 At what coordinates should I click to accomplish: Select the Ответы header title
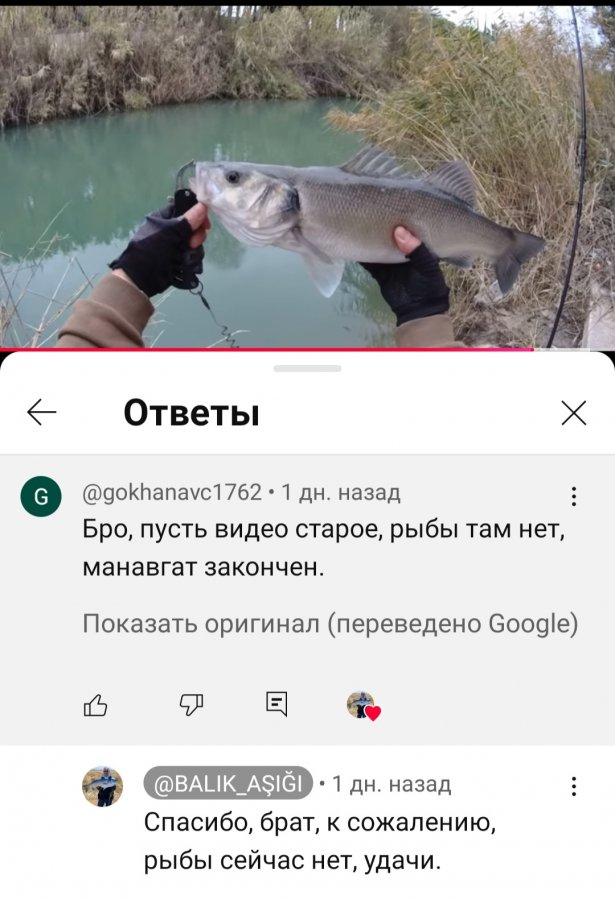[x=192, y=413]
